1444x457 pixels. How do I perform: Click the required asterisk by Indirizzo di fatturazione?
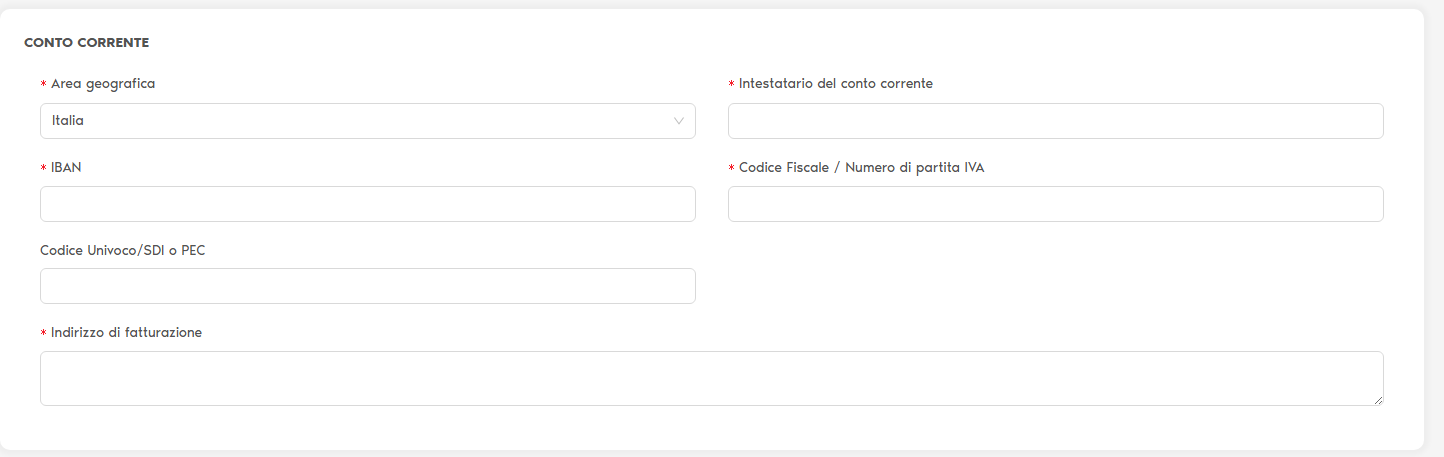click(x=44, y=334)
